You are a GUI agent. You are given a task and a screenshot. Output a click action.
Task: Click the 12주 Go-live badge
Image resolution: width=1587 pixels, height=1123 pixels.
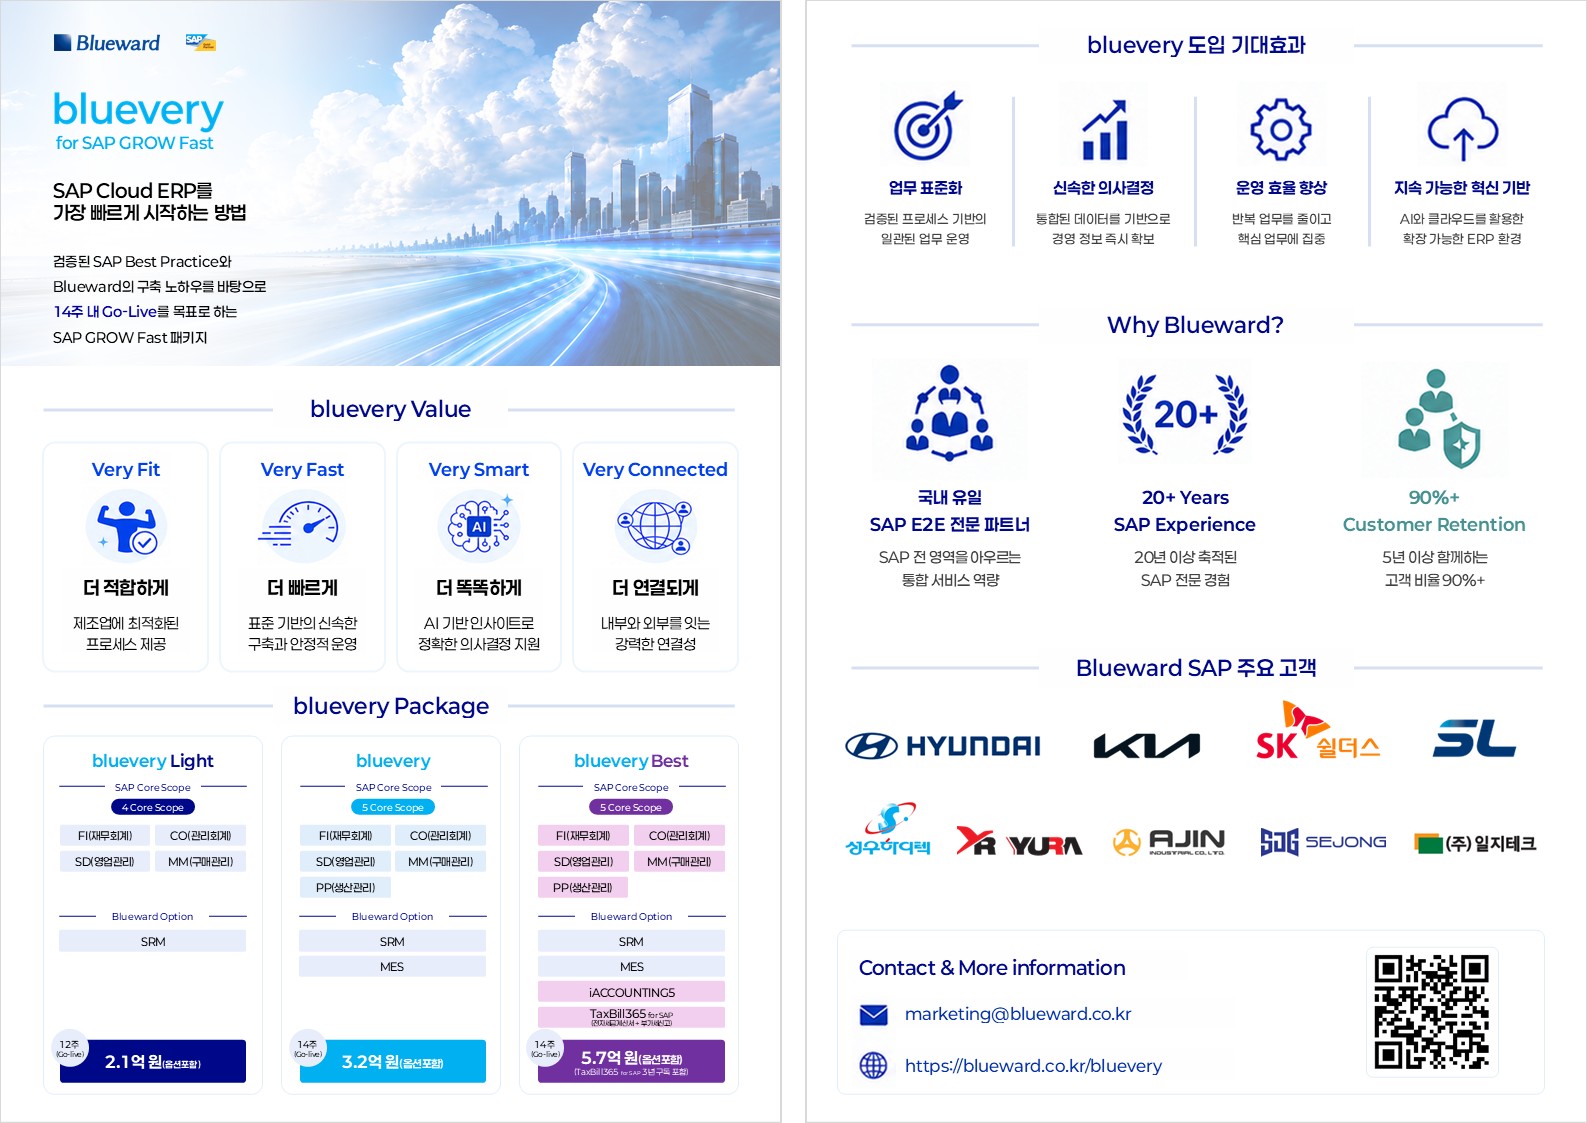(x=70, y=1048)
